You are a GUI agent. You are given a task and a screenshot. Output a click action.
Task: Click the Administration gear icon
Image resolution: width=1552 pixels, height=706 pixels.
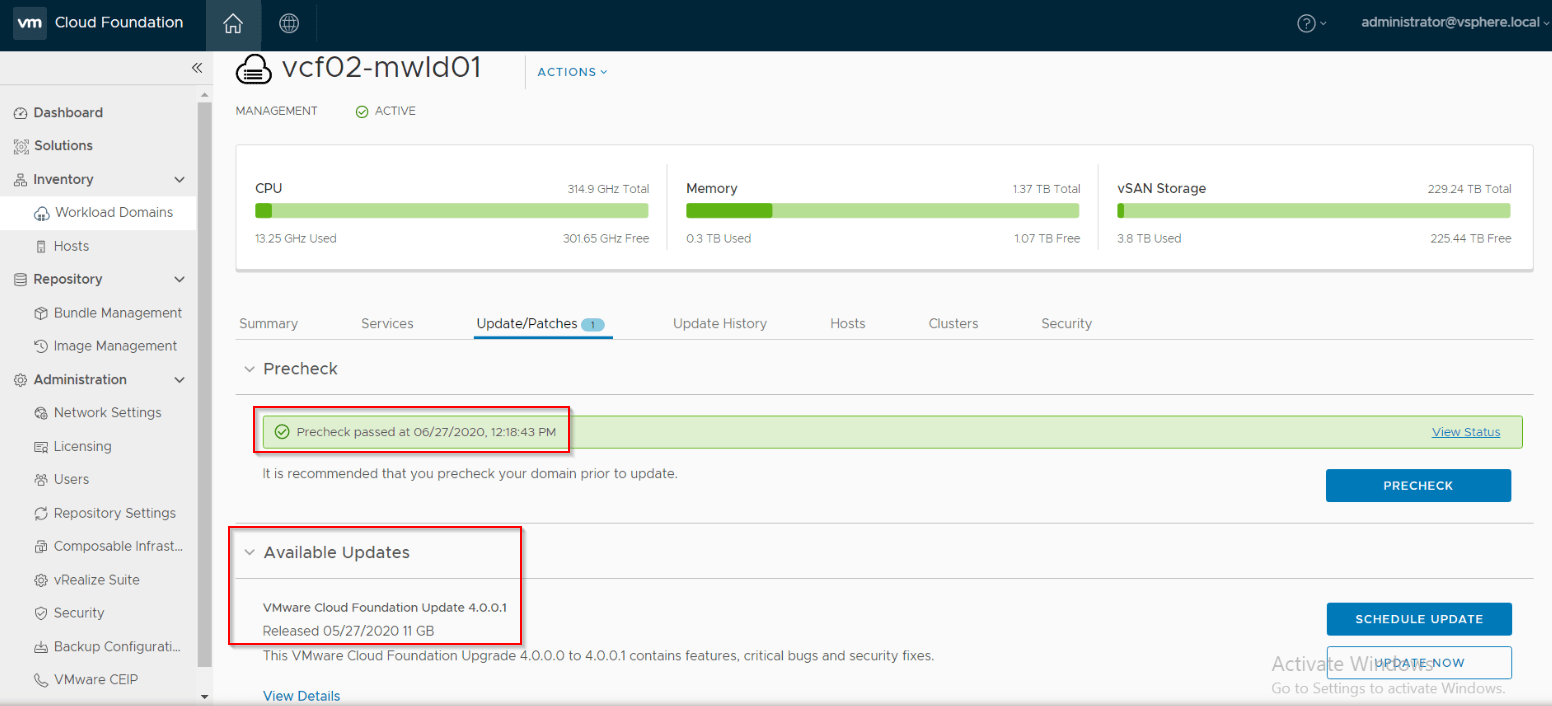[x=21, y=380]
